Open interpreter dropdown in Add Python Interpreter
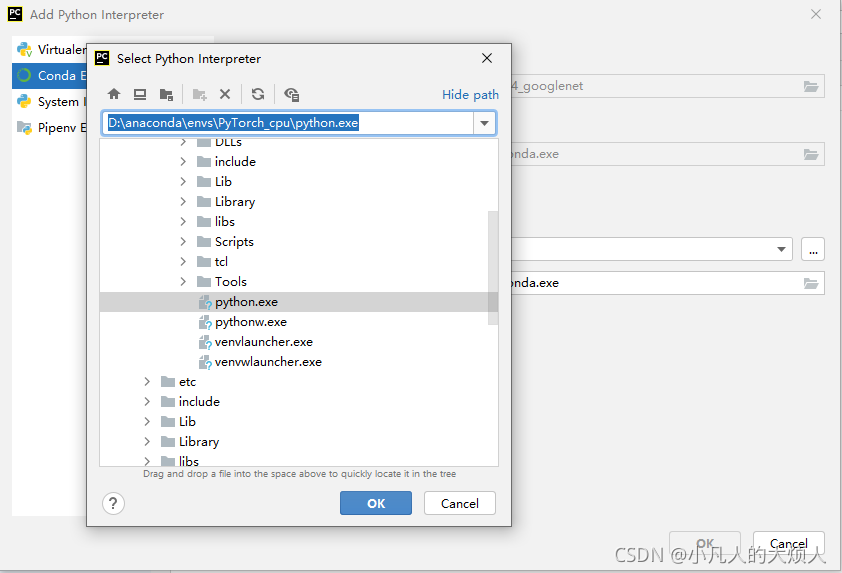 pyautogui.click(x=781, y=249)
